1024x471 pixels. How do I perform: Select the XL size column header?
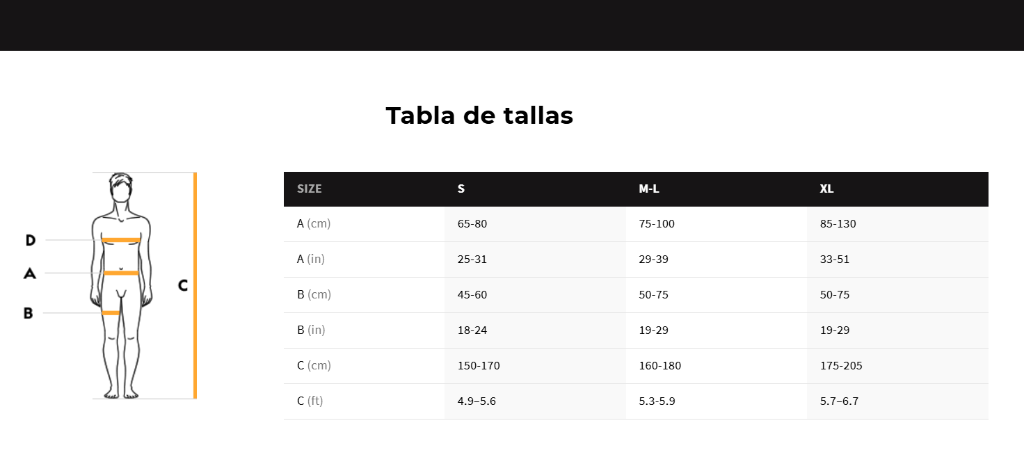pyautogui.click(x=827, y=189)
